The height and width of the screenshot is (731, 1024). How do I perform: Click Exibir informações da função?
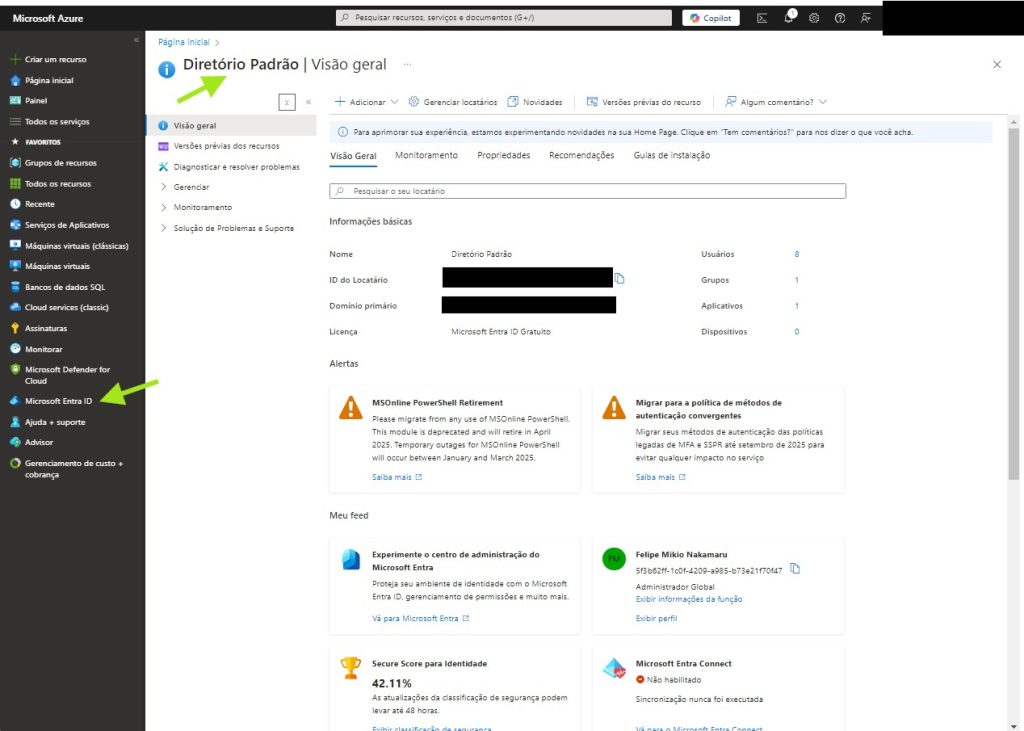click(x=688, y=599)
